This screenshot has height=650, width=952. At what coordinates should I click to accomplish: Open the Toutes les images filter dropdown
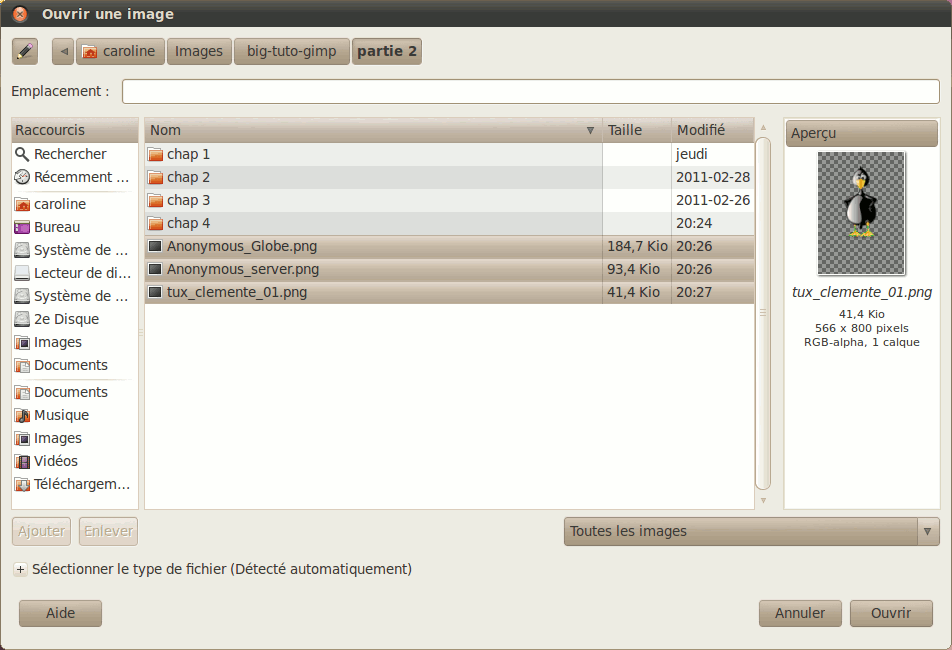pyautogui.click(x=751, y=531)
